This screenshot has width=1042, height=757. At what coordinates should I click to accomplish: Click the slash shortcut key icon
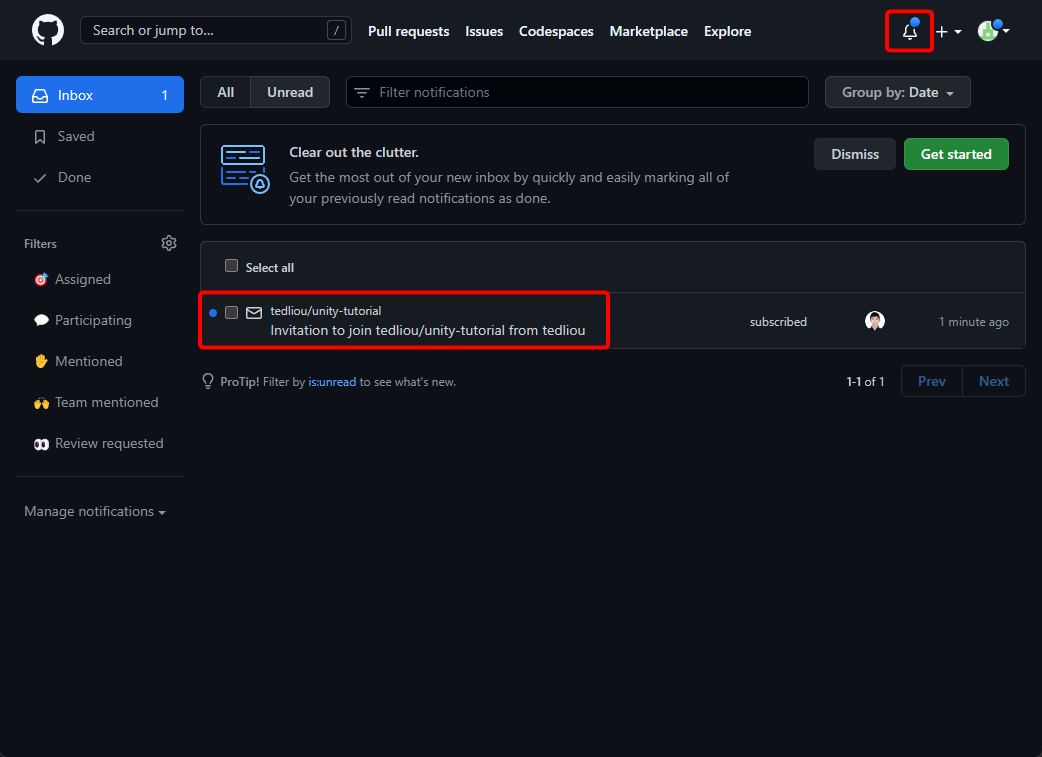336,31
